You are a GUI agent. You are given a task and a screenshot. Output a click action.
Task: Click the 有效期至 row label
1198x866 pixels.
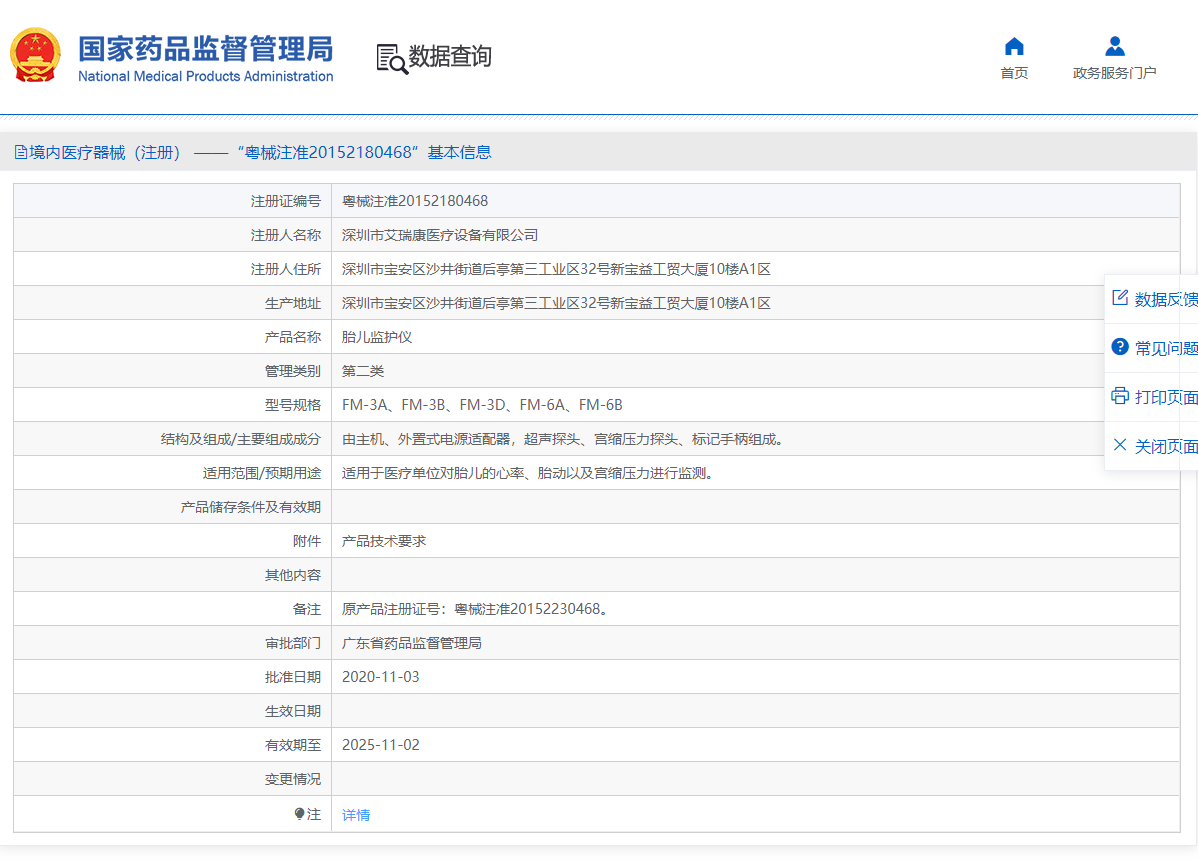(x=293, y=745)
